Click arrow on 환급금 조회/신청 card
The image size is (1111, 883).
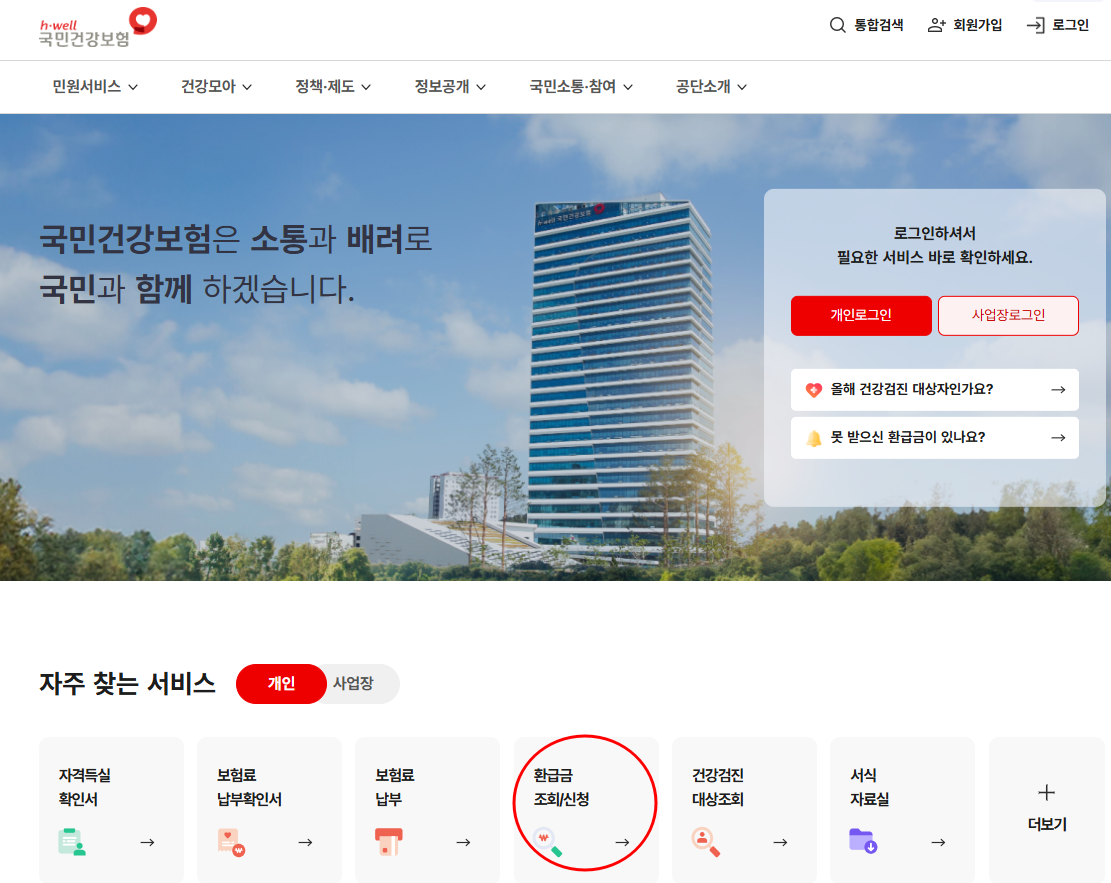click(622, 843)
